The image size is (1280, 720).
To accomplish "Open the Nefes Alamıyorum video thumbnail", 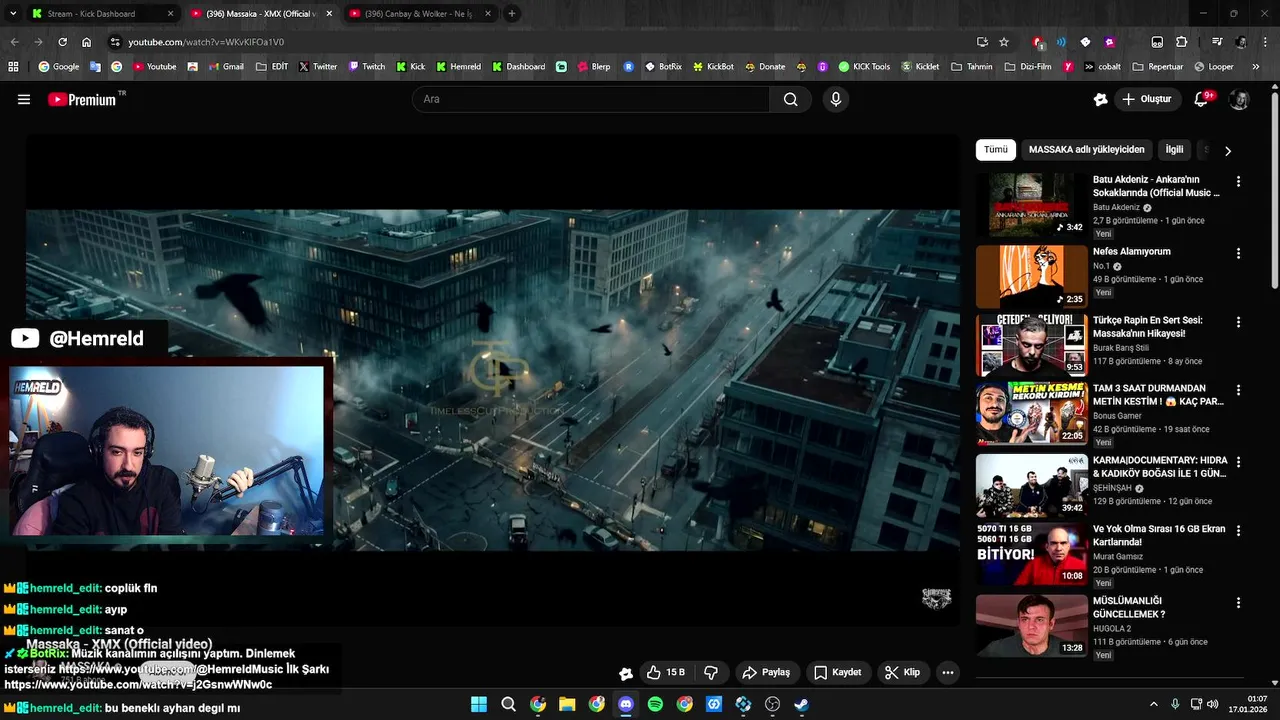I will click(1031, 276).
